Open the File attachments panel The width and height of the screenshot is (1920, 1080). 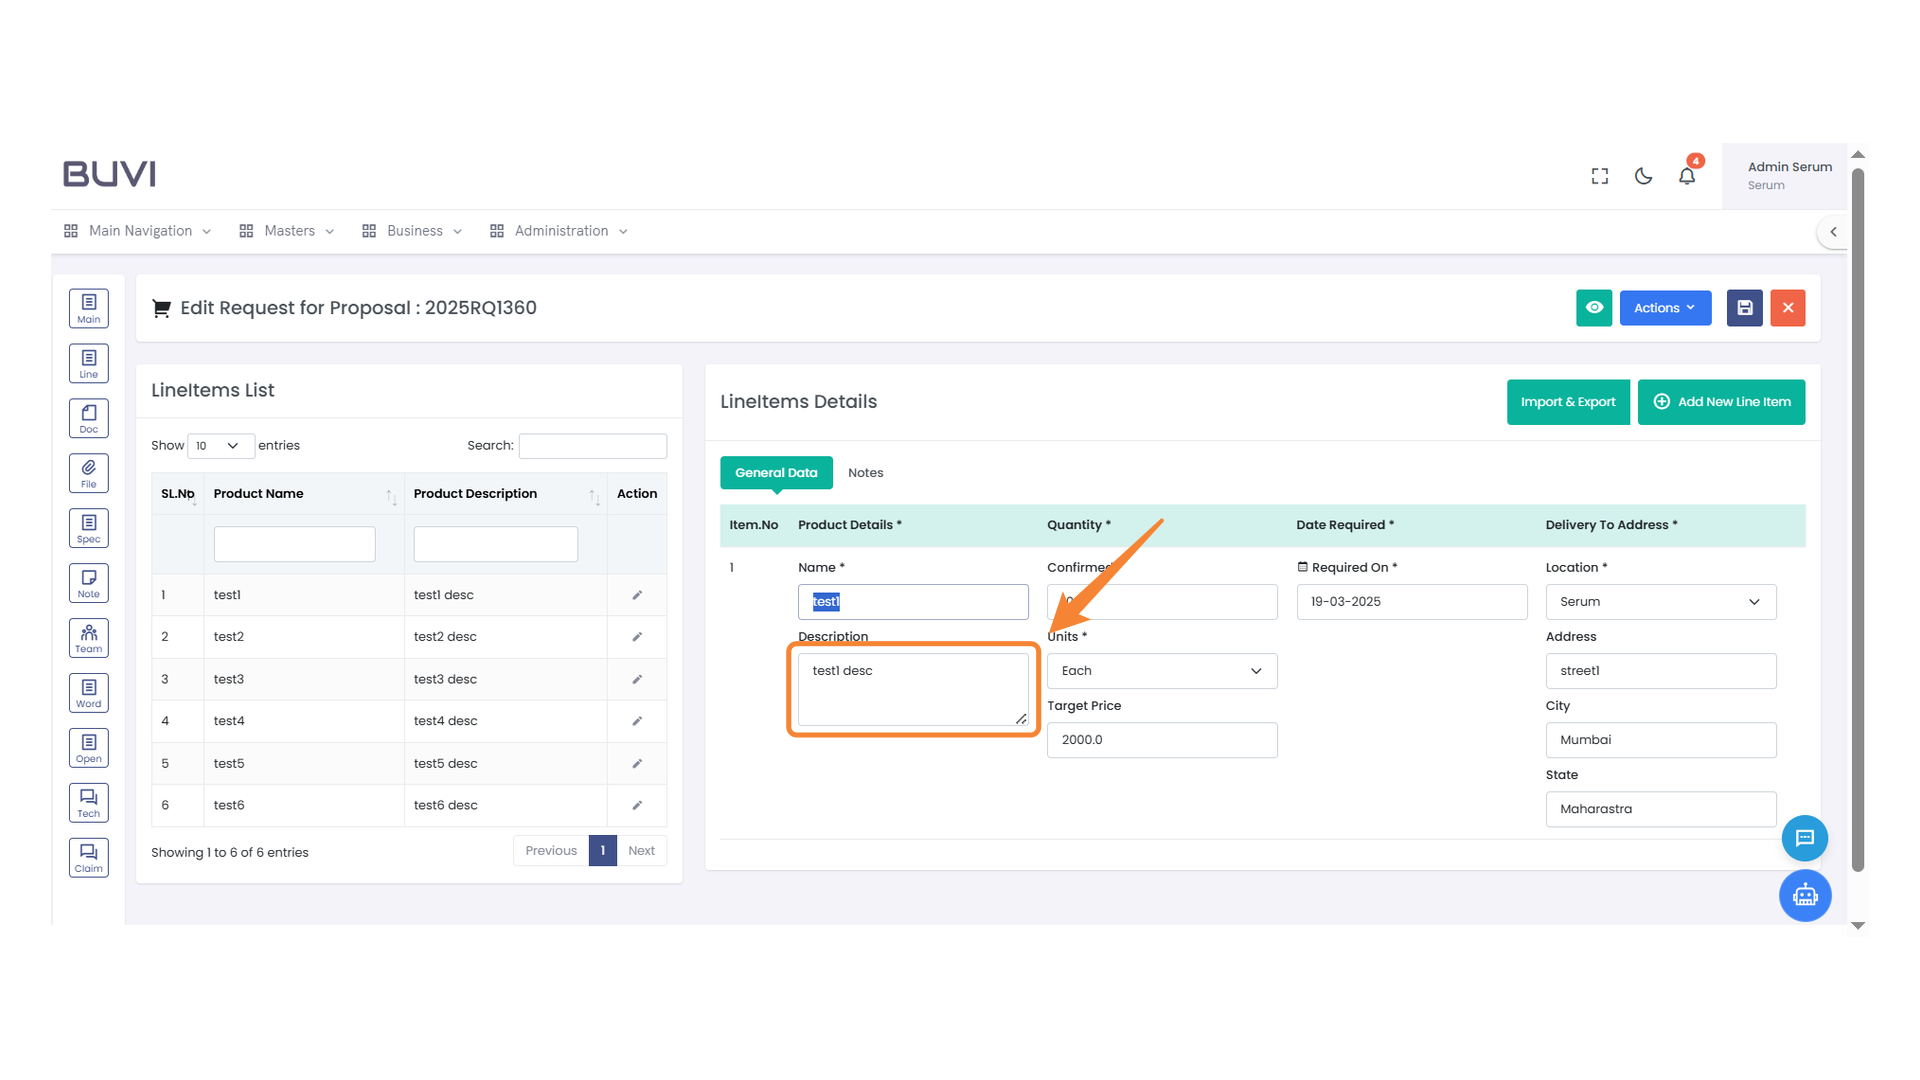click(88, 472)
